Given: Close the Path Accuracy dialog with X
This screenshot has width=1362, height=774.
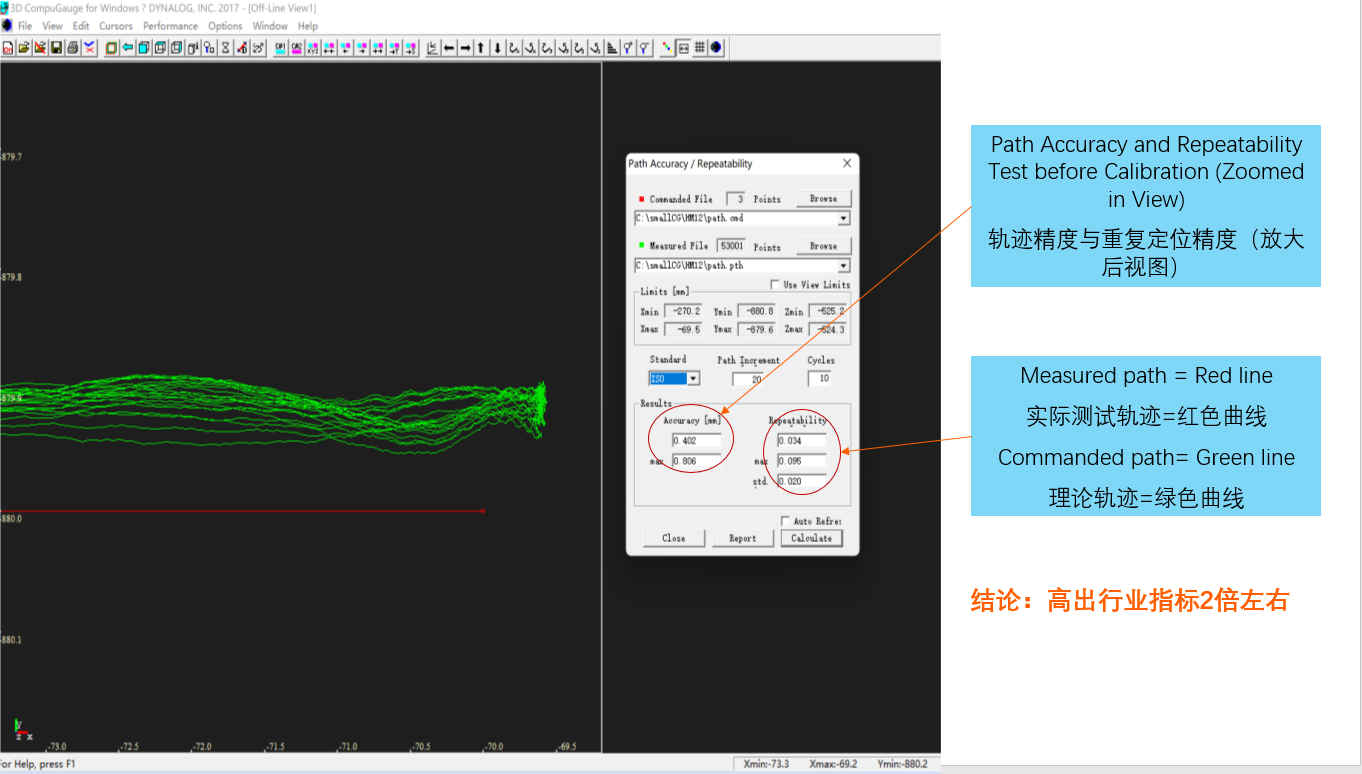Looking at the screenshot, I should 847,163.
